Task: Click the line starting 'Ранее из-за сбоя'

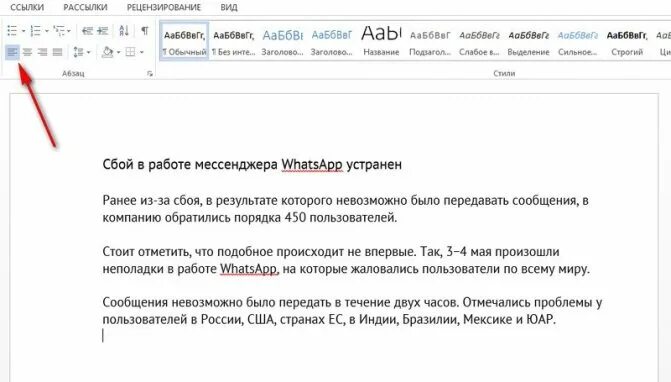Action: coord(345,200)
